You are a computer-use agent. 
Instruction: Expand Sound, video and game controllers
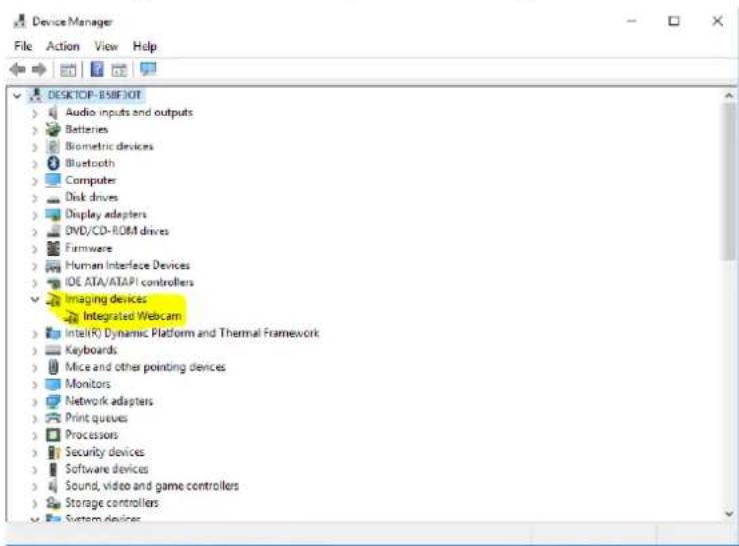coord(34,486)
